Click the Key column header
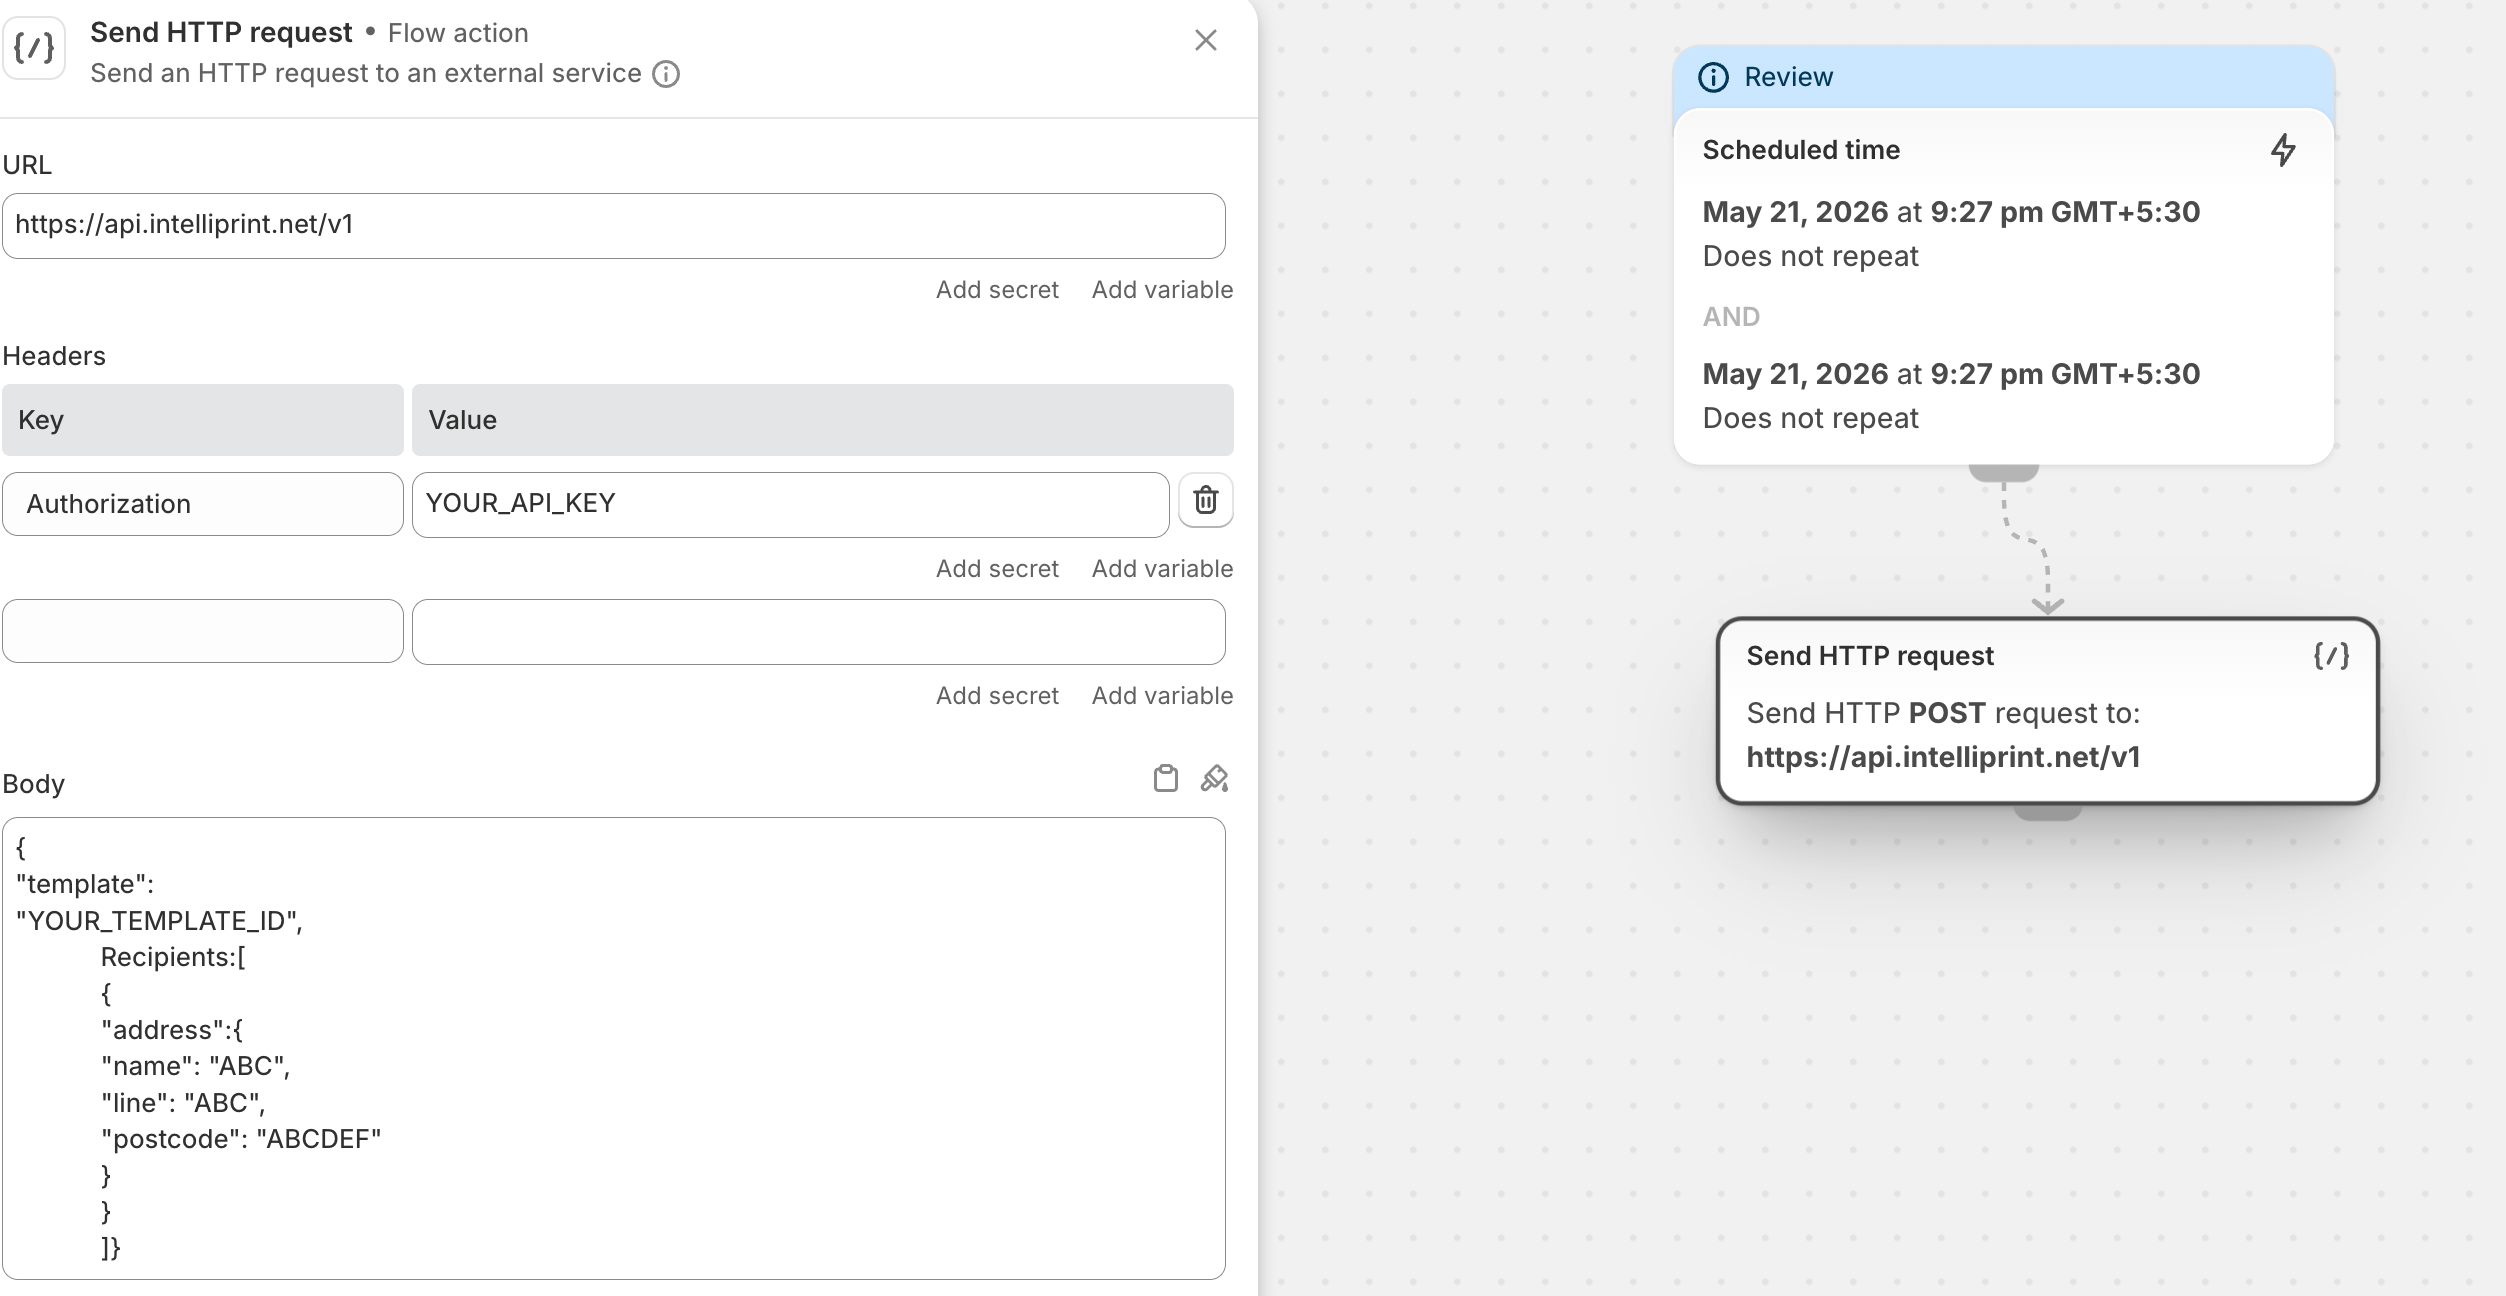Image resolution: width=2506 pixels, height=1296 pixels. tap(203, 420)
